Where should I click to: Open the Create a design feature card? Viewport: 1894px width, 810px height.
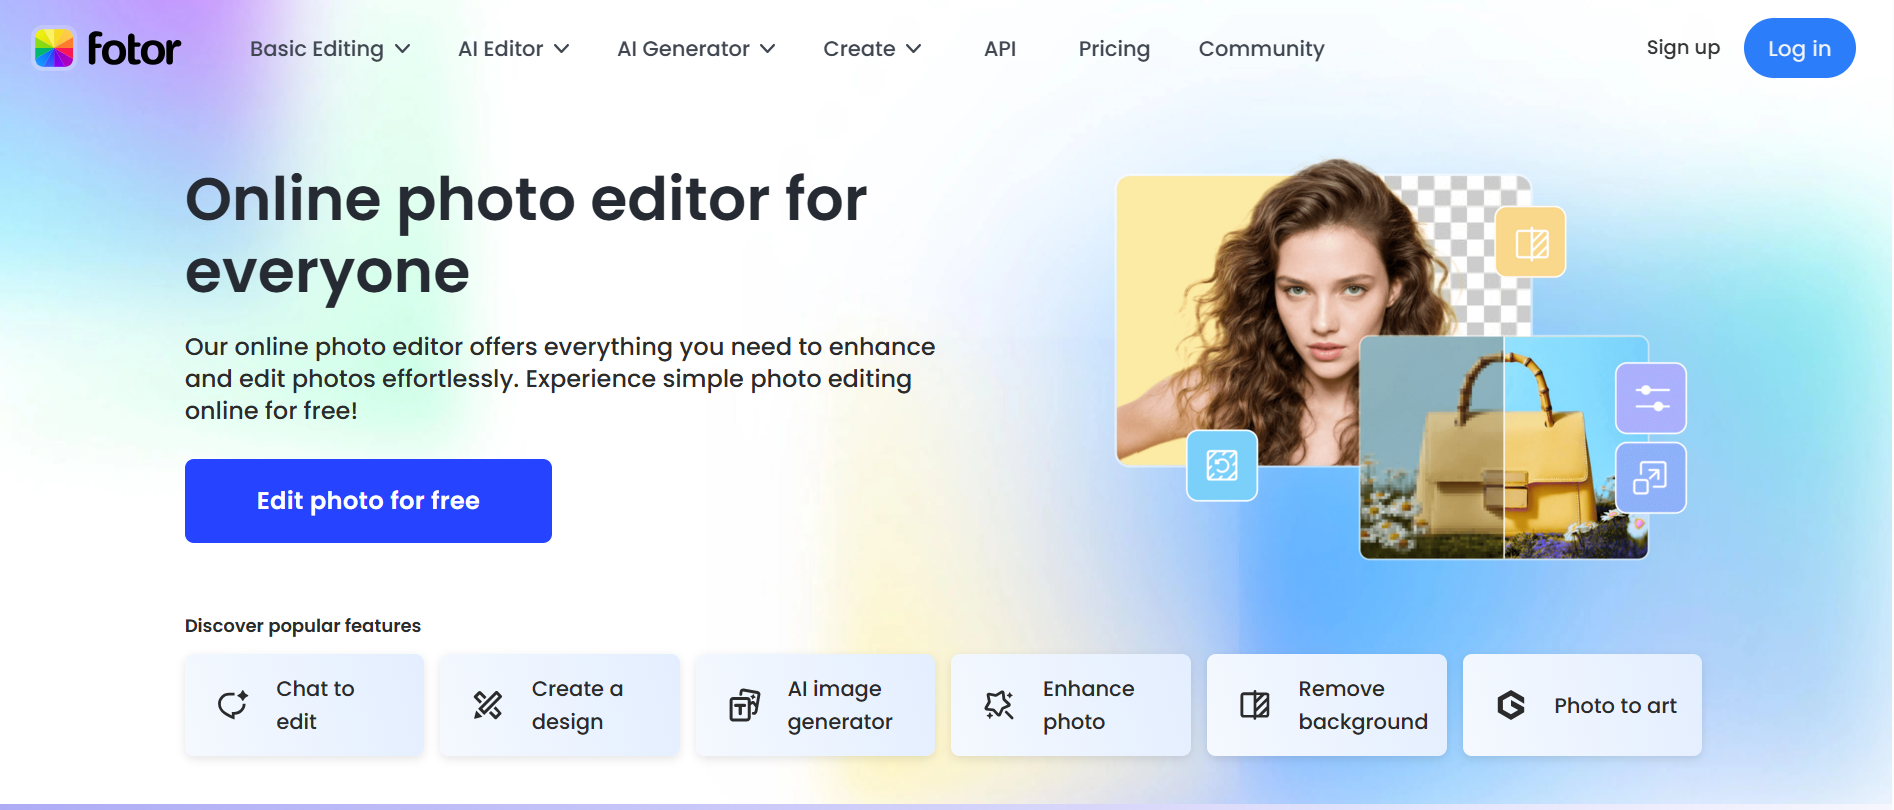(x=560, y=705)
